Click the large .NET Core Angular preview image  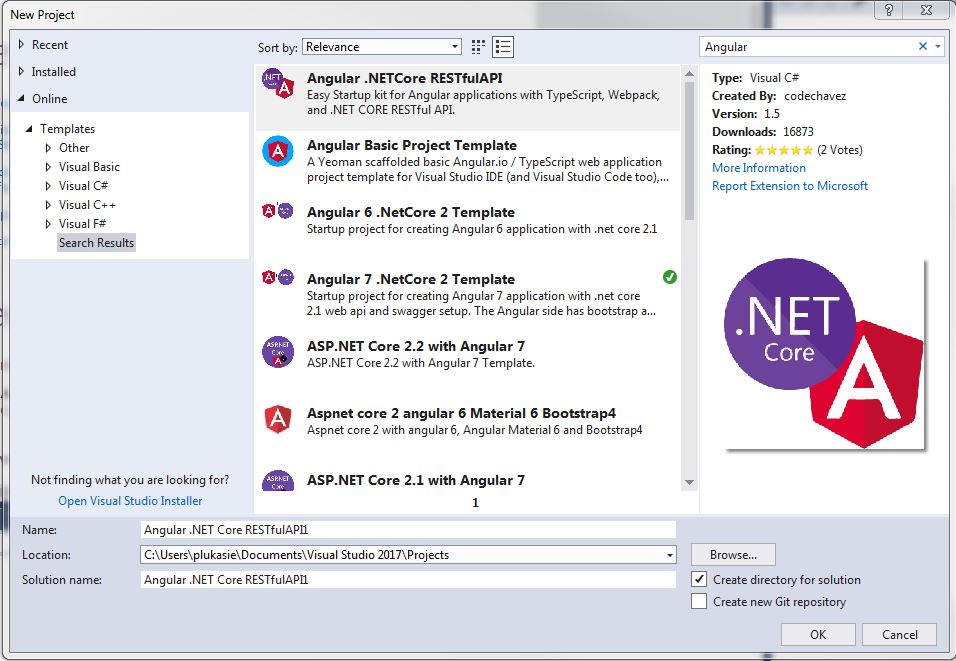point(824,353)
